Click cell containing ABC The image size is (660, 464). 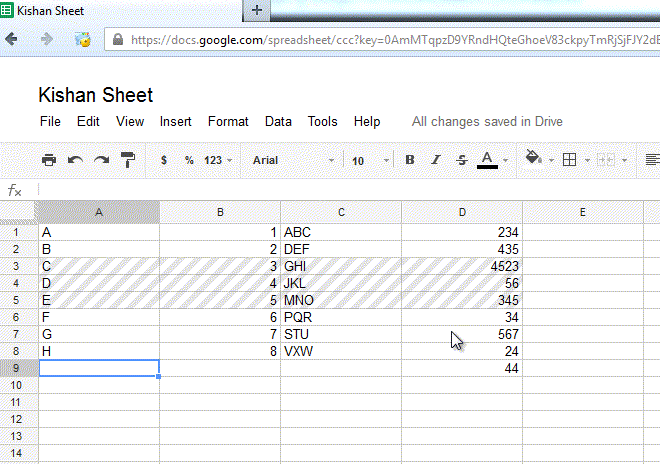click(341, 232)
